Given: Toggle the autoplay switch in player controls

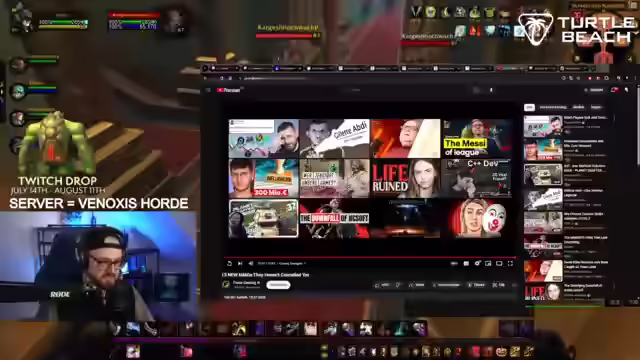Looking at the screenshot, I should click(x=454, y=264).
